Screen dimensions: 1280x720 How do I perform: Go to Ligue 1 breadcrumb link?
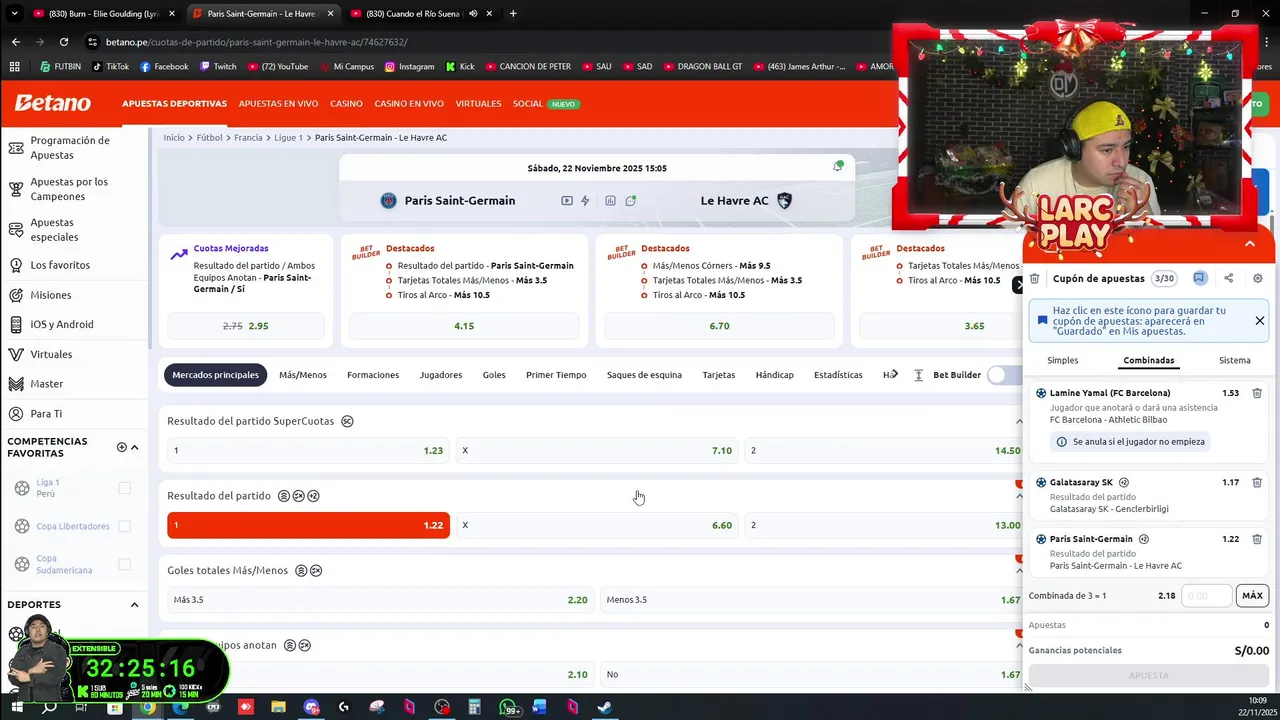(x=288, y=138)
